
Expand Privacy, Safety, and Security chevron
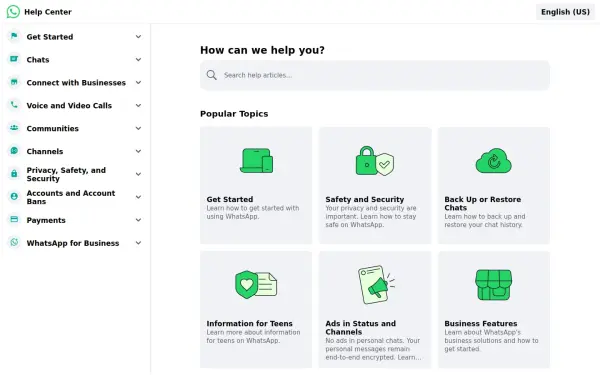tap(138, 174)
